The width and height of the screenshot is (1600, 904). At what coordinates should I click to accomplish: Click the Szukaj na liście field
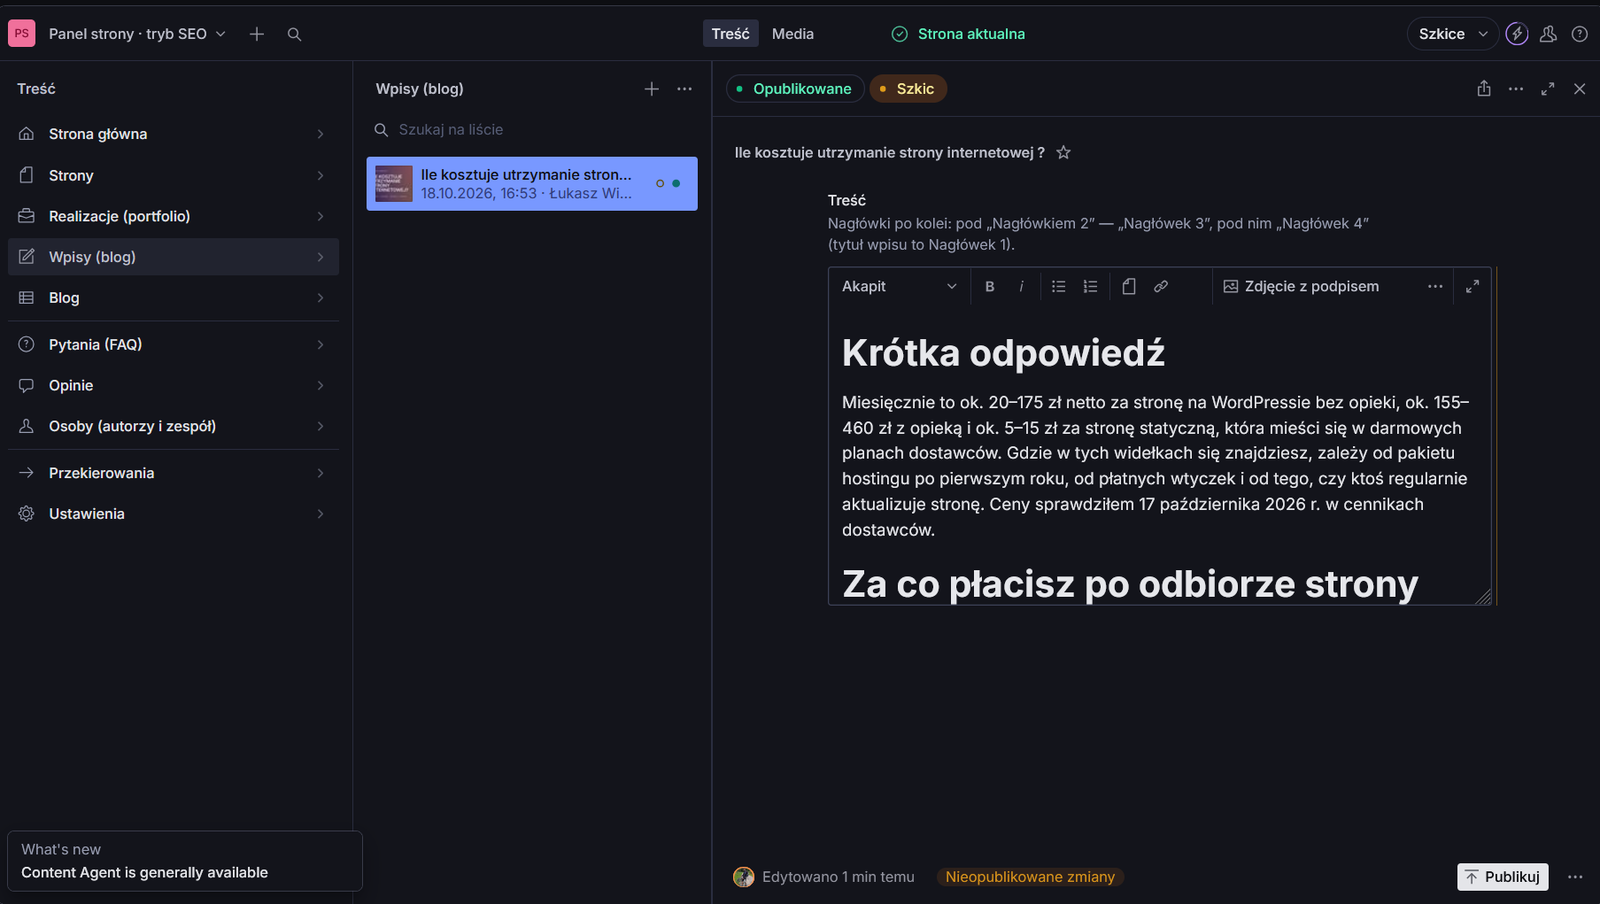(532, 130)
